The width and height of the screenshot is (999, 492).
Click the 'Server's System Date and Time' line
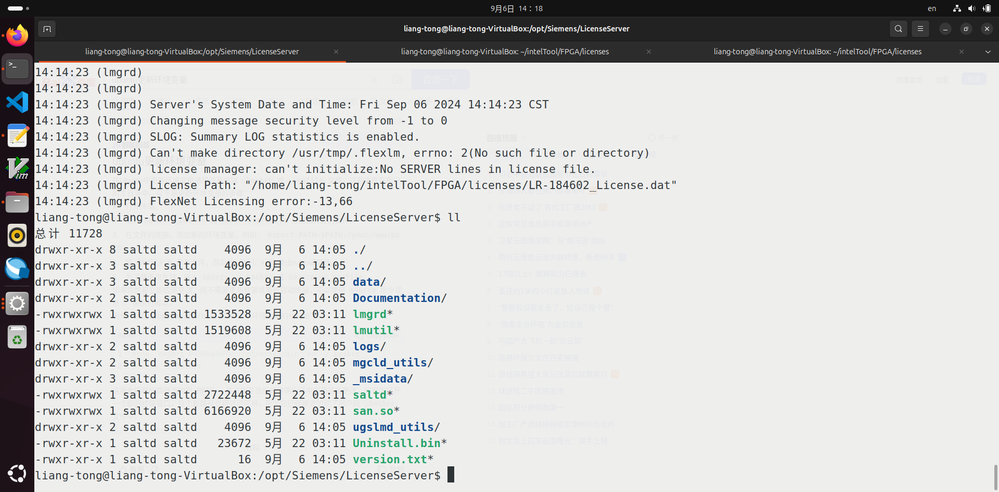pos(292,105)
